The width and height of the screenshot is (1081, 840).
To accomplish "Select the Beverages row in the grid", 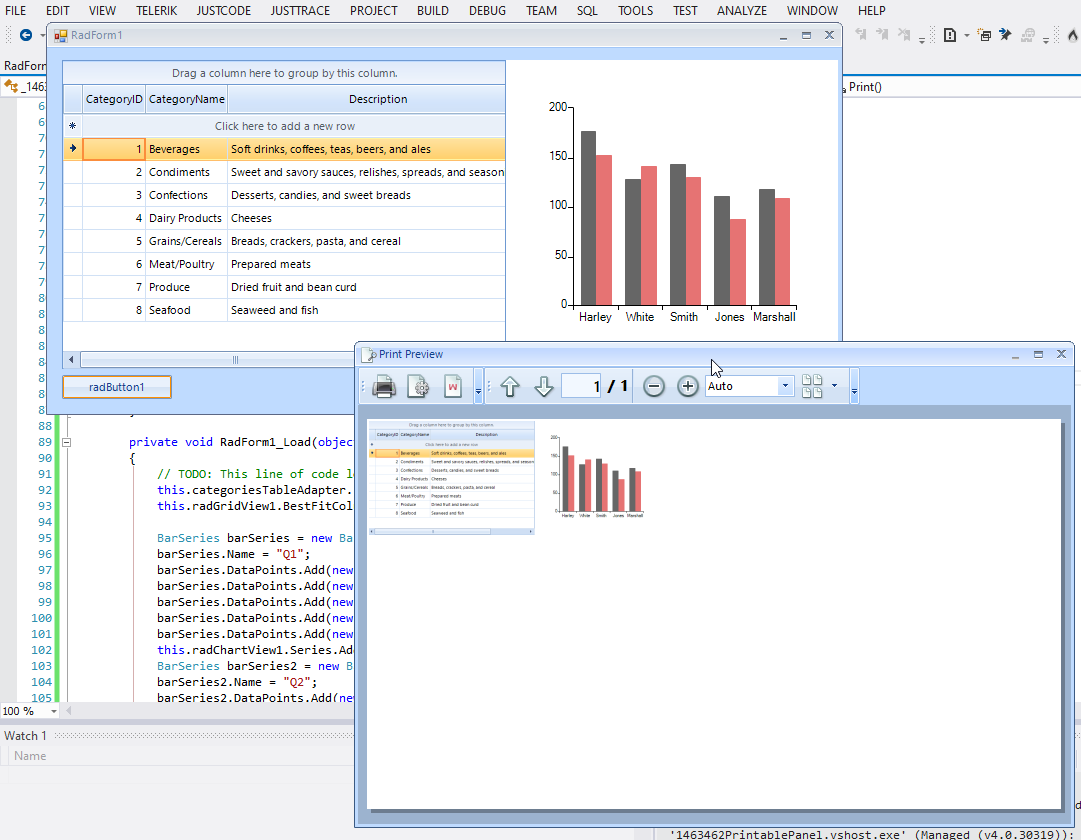I will coord(174,149).
